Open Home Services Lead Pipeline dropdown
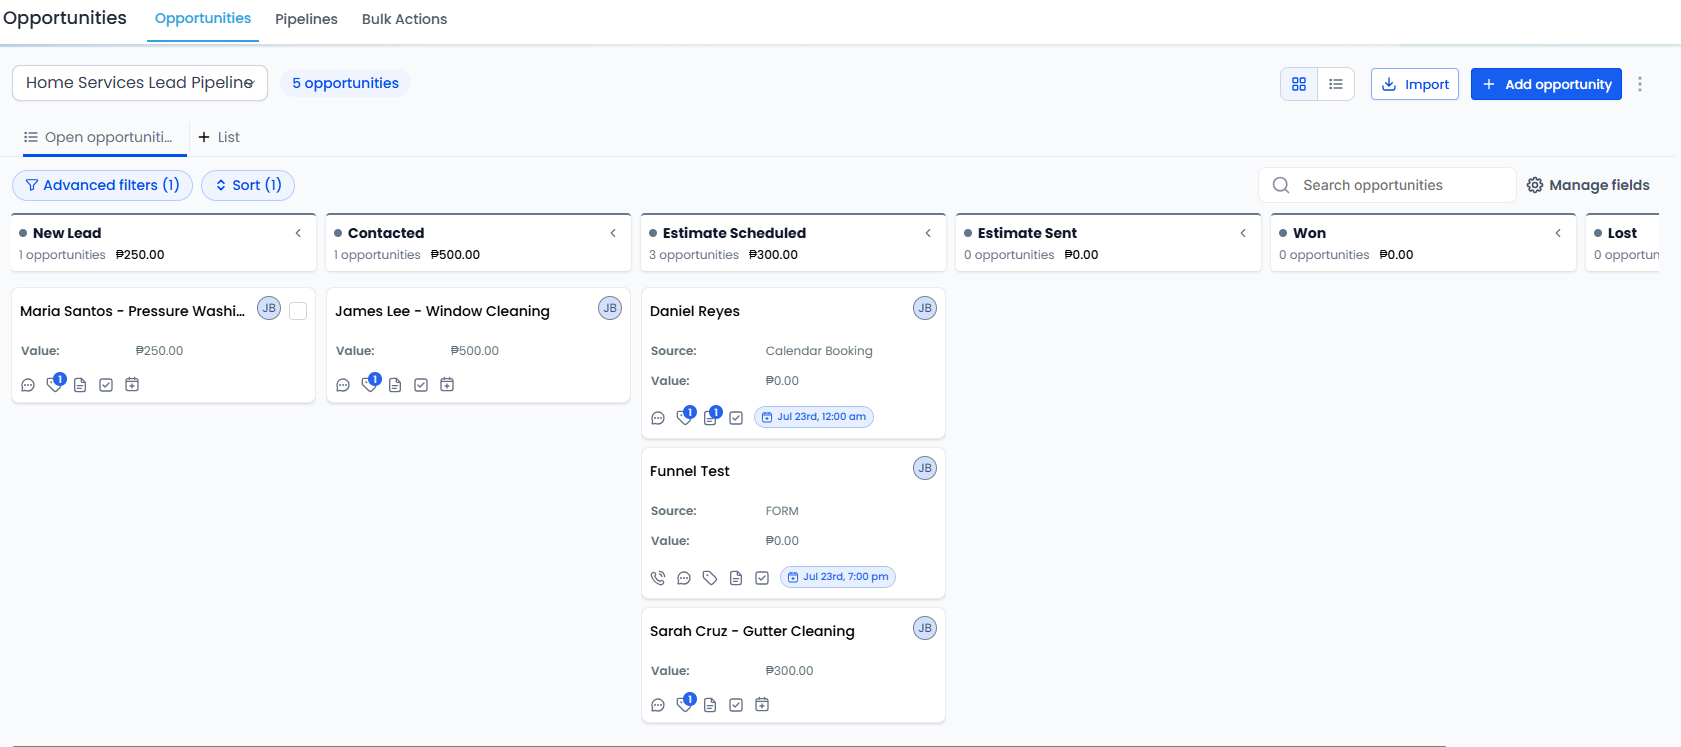The image size is (1681, 747). coord(140,83)
